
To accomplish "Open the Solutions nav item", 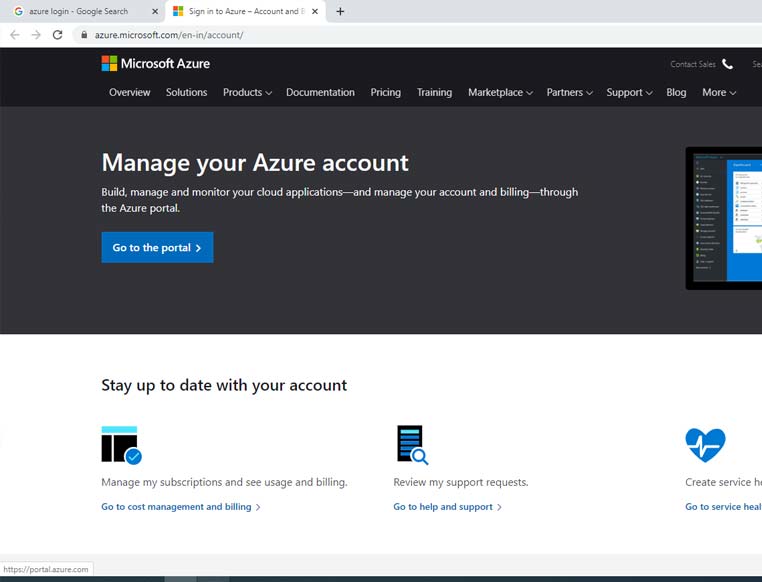I will tap(187, 92).
